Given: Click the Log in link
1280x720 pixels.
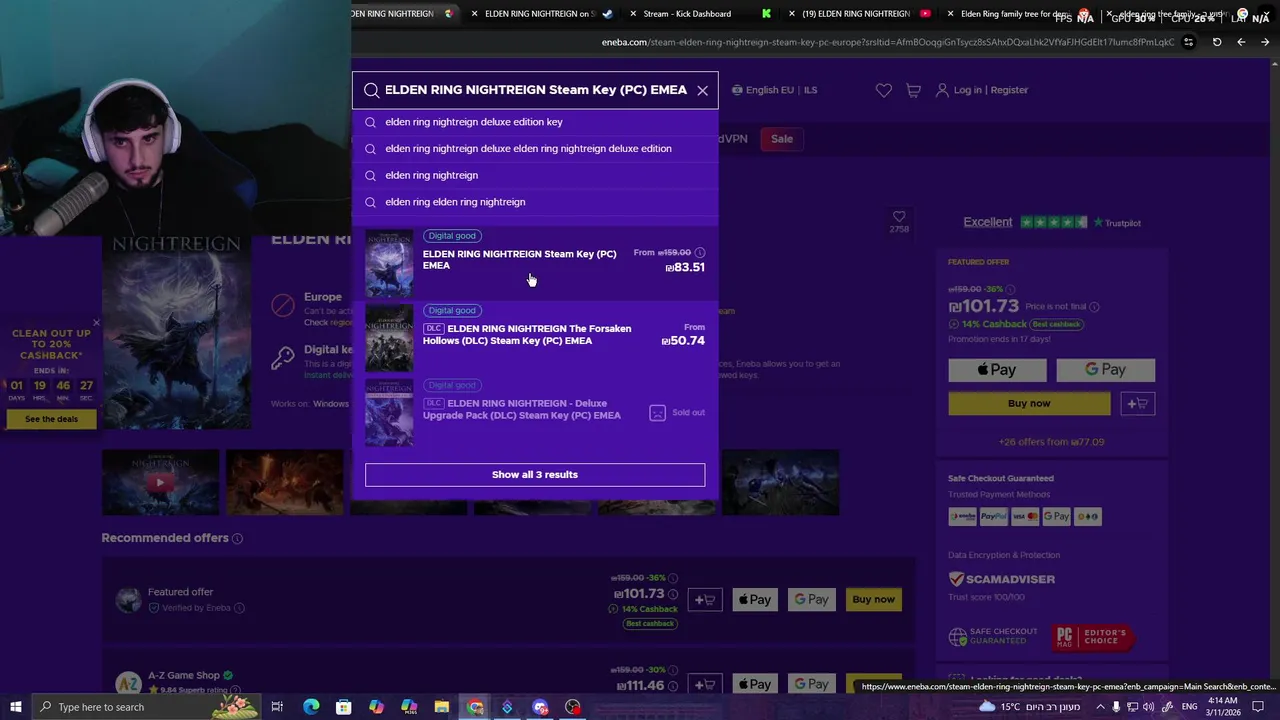Looking at the screenshot, I should [x=967, y=90].
